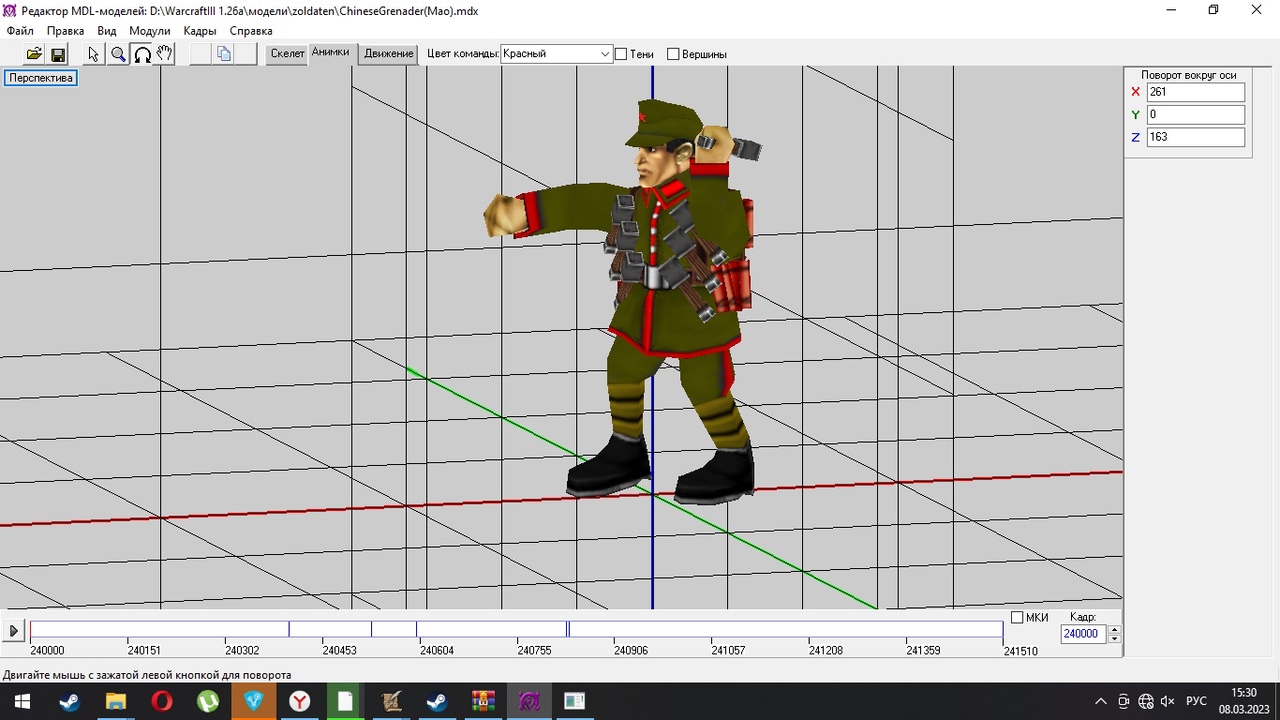Save the model with the floppy disk icon
The width and height of the screenshot is (1280, 720).
57,54
